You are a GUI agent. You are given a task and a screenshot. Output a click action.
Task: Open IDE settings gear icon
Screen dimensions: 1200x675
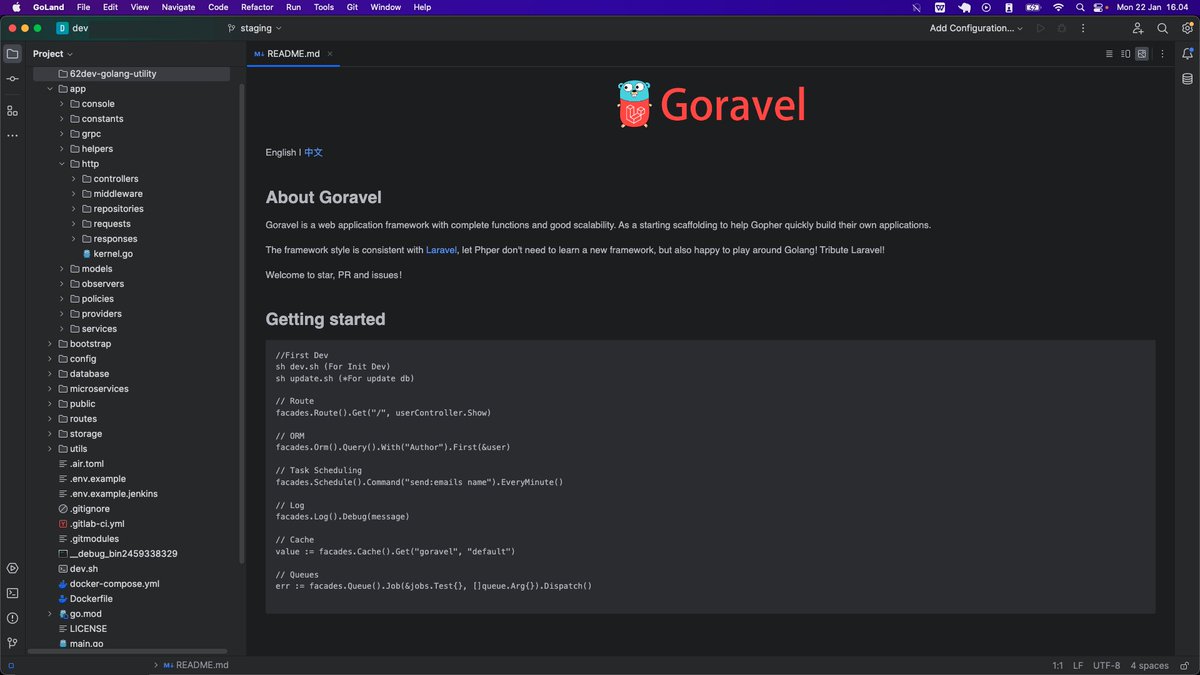(x=1186, y=28)
